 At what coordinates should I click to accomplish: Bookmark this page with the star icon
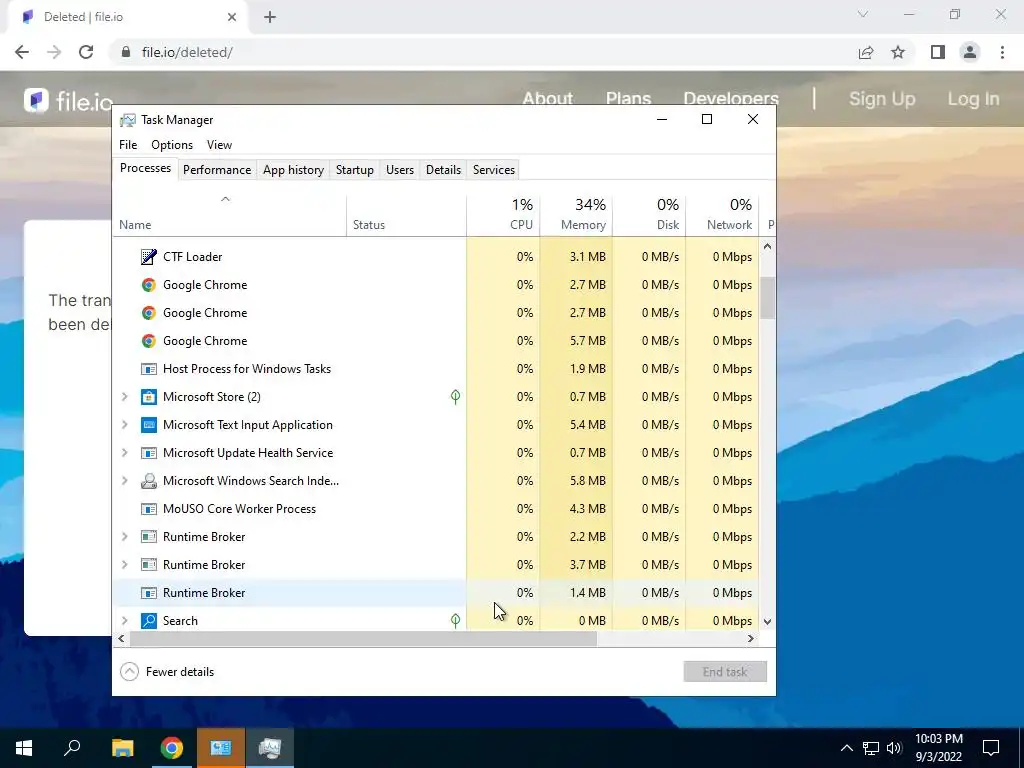[898, 52]
